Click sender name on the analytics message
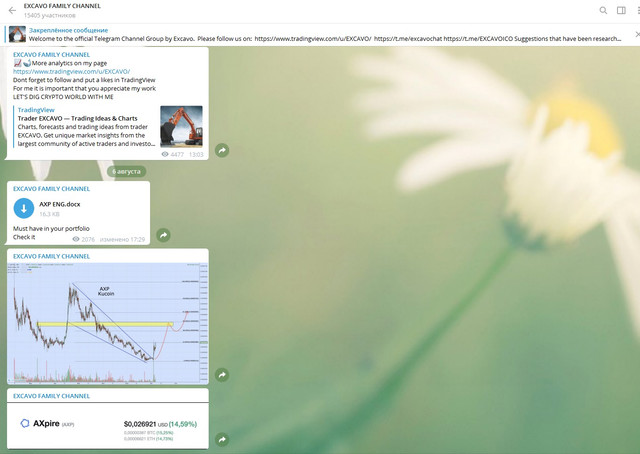The height and width of the screenshot is (454, 640). [x=51, y=55]
